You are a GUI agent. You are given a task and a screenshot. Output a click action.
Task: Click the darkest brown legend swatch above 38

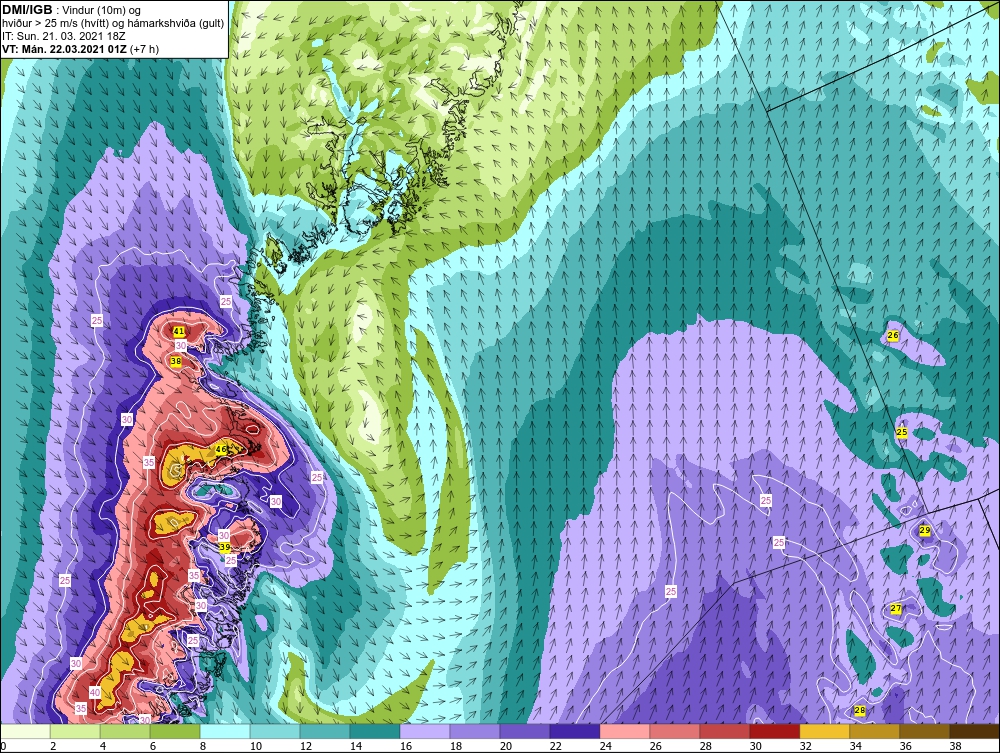tap(975, 731)
